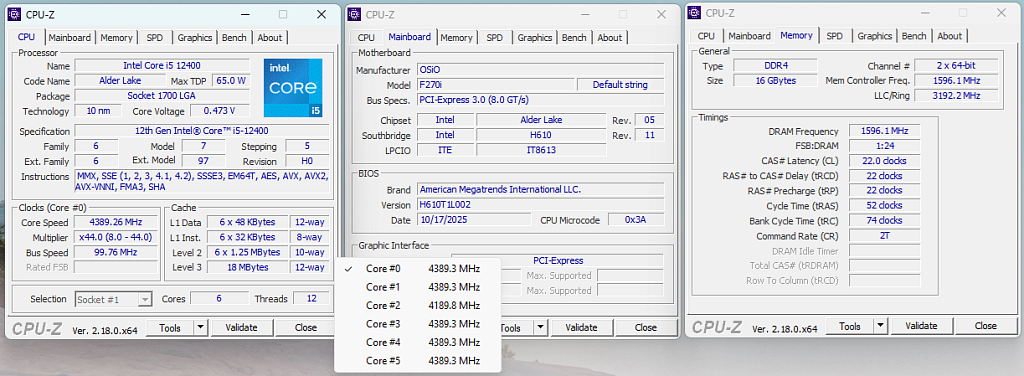Select CPU tab in CPU window

click(27, 37)
